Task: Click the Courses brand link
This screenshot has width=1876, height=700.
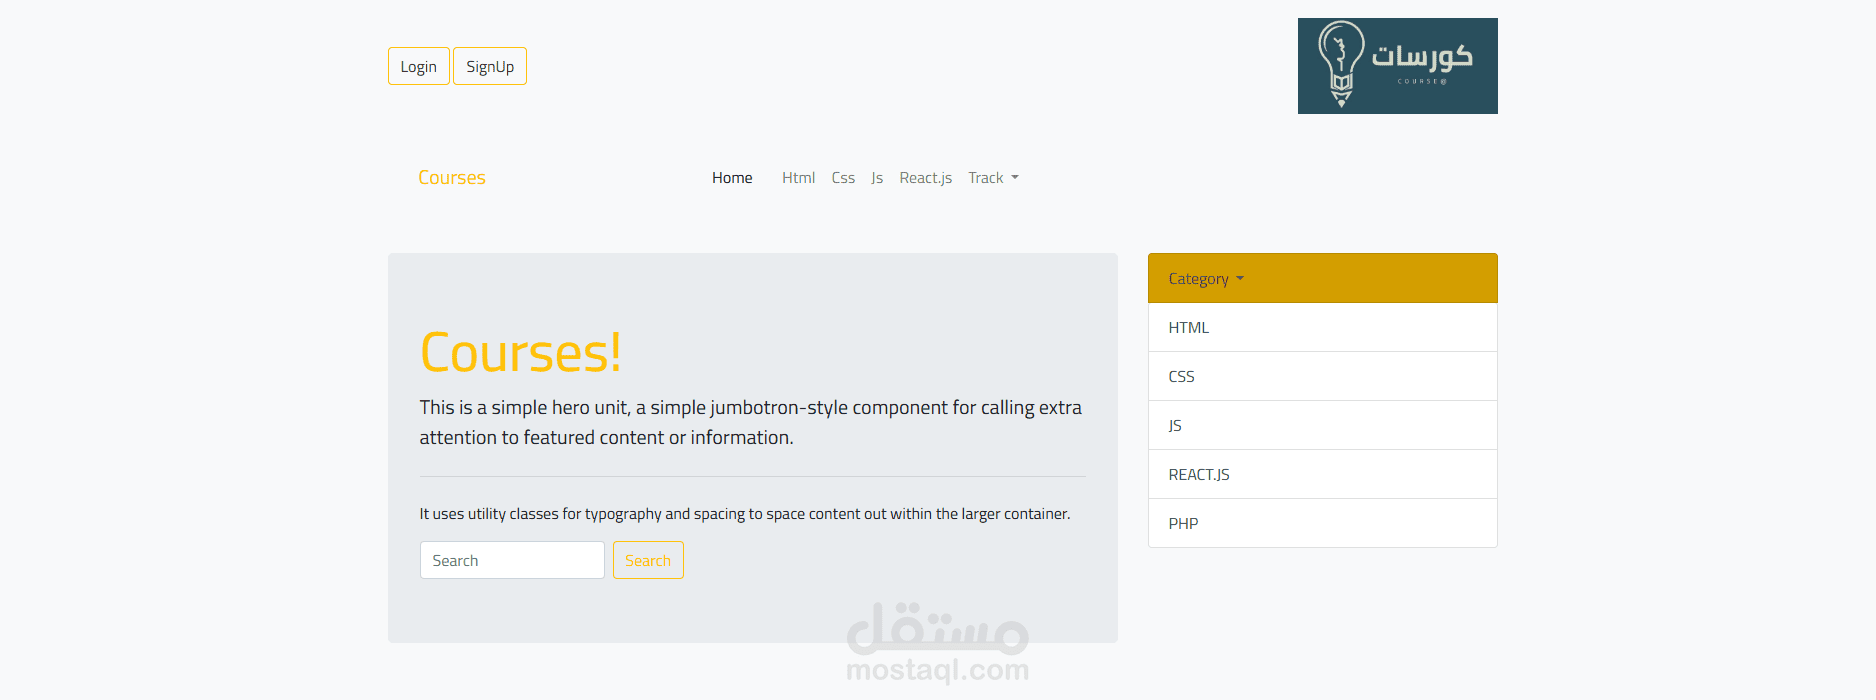Action: (x=452, y=177)
